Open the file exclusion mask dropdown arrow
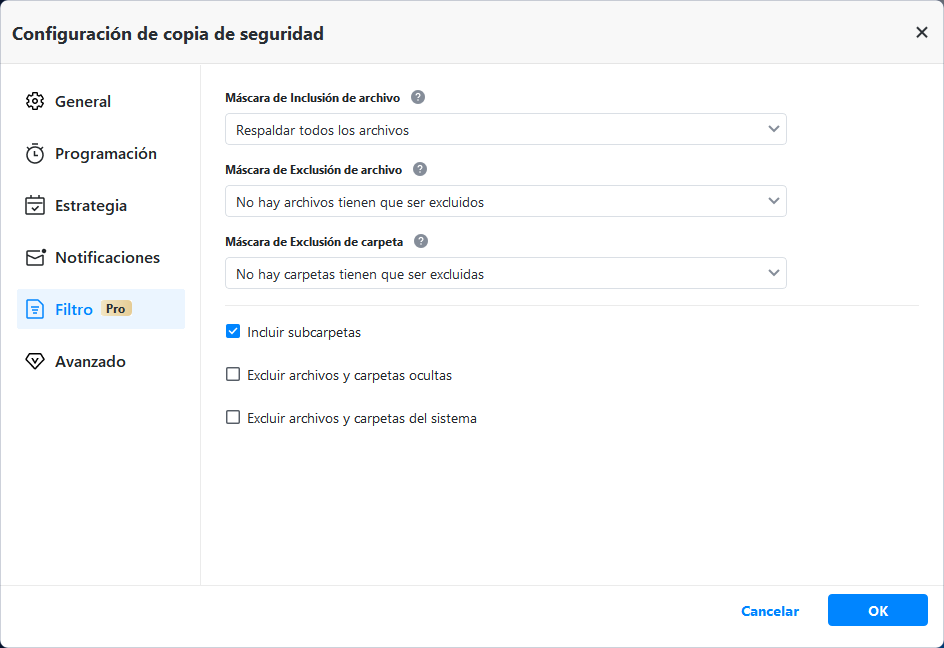 [773, 201]
